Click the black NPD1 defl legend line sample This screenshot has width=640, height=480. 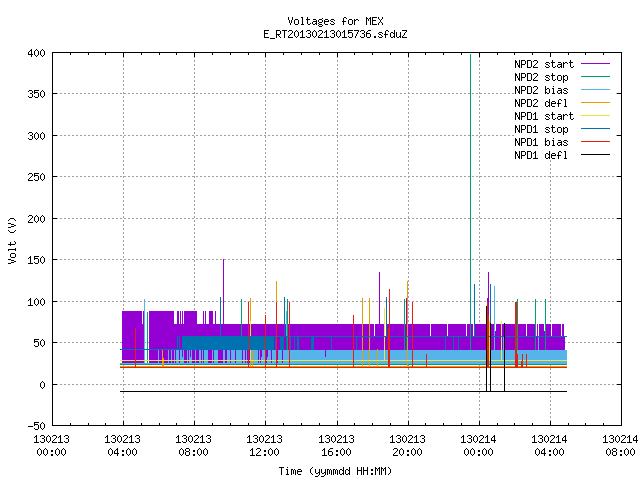click(x=595, y=155)
